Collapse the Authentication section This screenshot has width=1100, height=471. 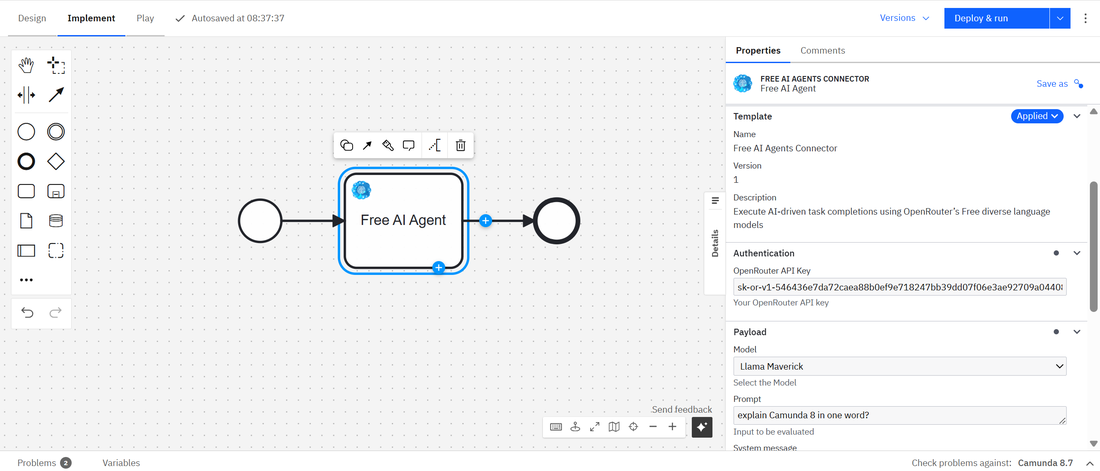1077,254
